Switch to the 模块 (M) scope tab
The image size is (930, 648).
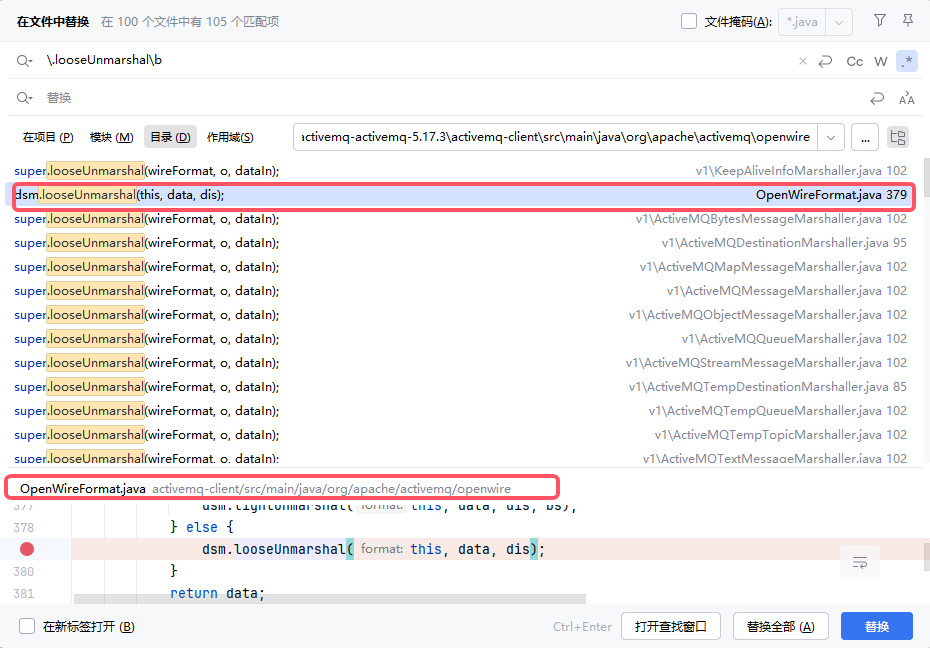(112, 137)
